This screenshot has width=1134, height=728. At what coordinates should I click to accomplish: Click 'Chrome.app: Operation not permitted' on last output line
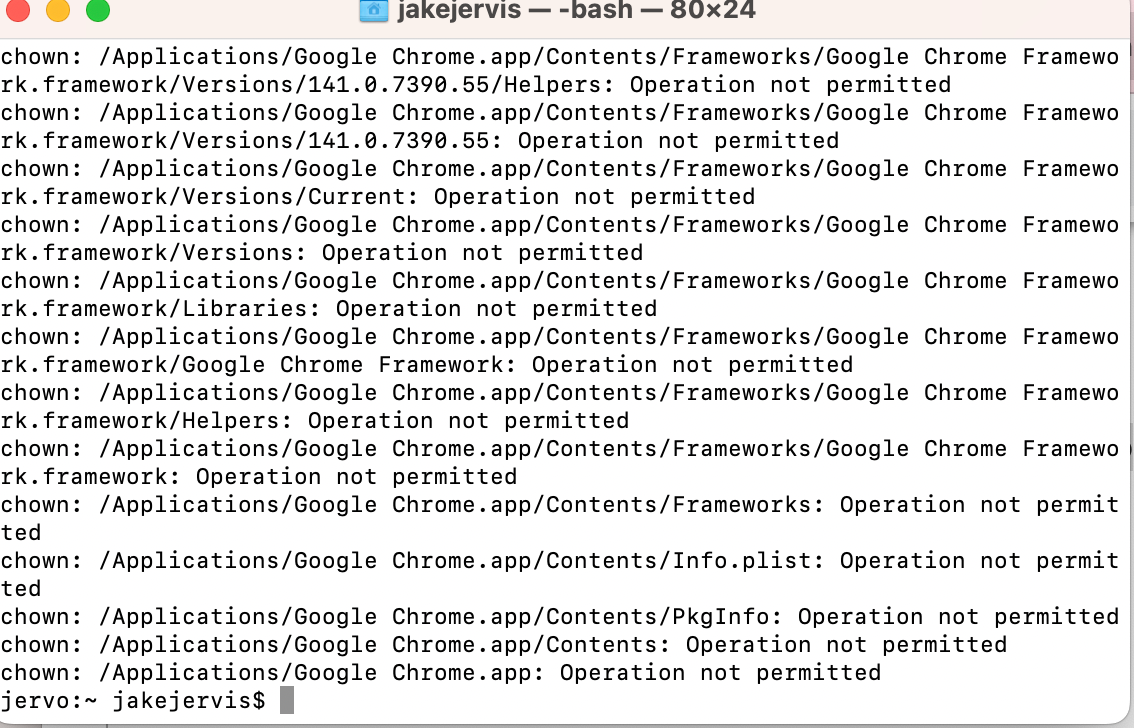[x=636, y=673]
